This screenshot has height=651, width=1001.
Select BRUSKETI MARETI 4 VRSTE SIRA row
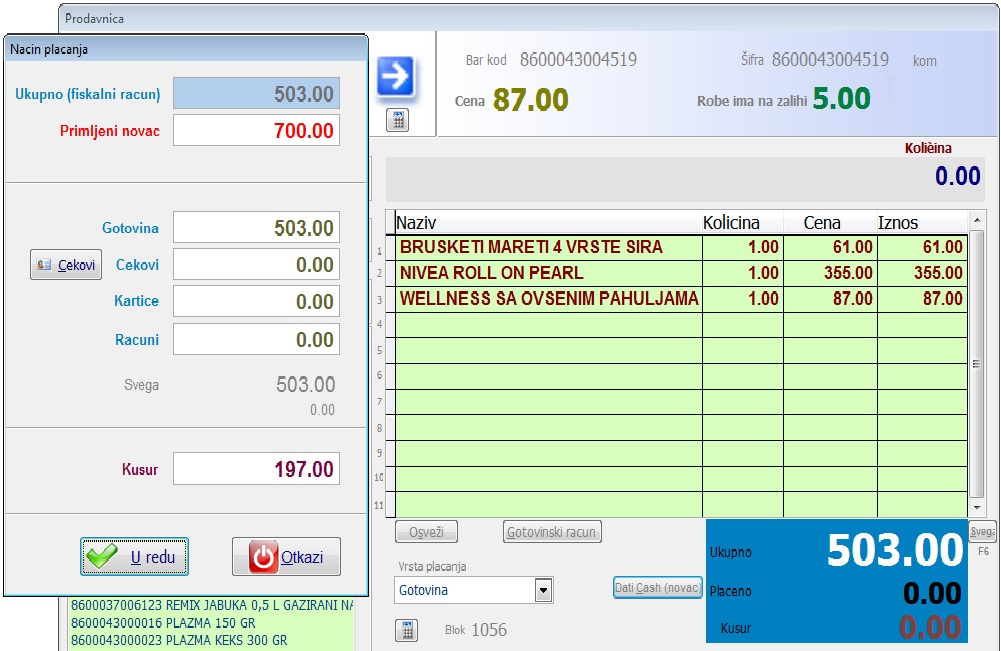point(549,247)
